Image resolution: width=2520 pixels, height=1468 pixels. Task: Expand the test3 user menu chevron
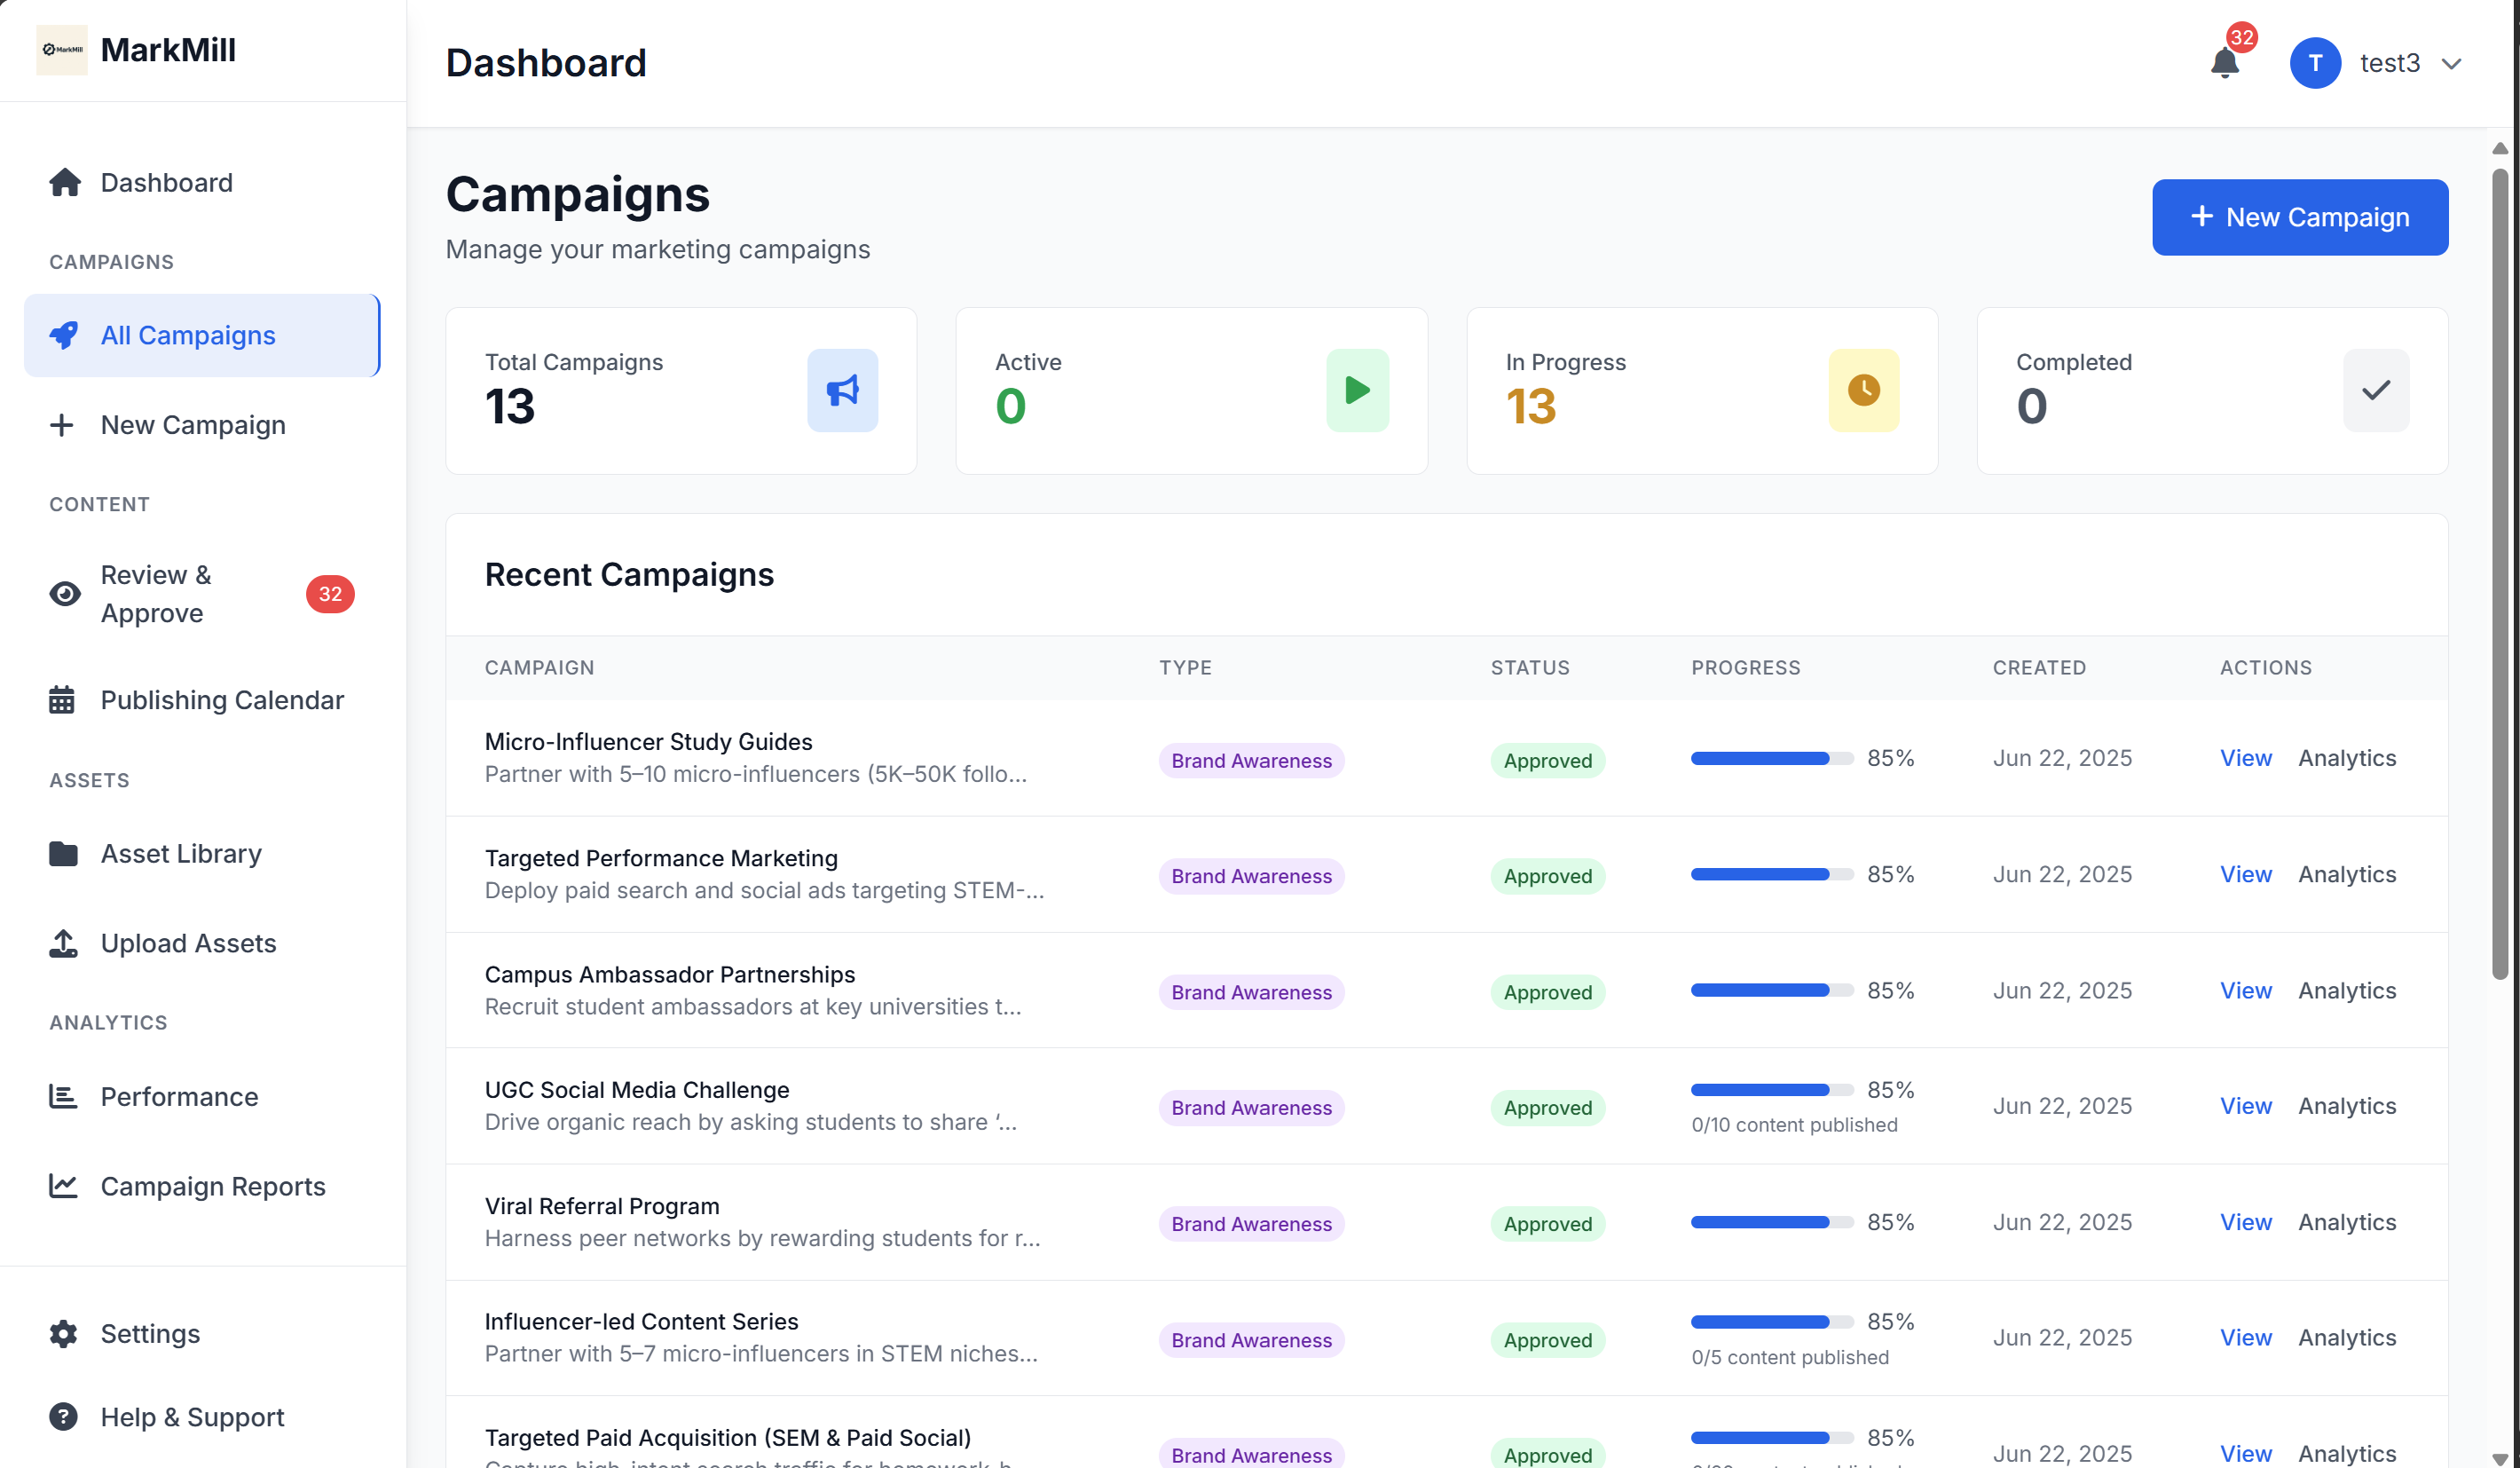2451,64
